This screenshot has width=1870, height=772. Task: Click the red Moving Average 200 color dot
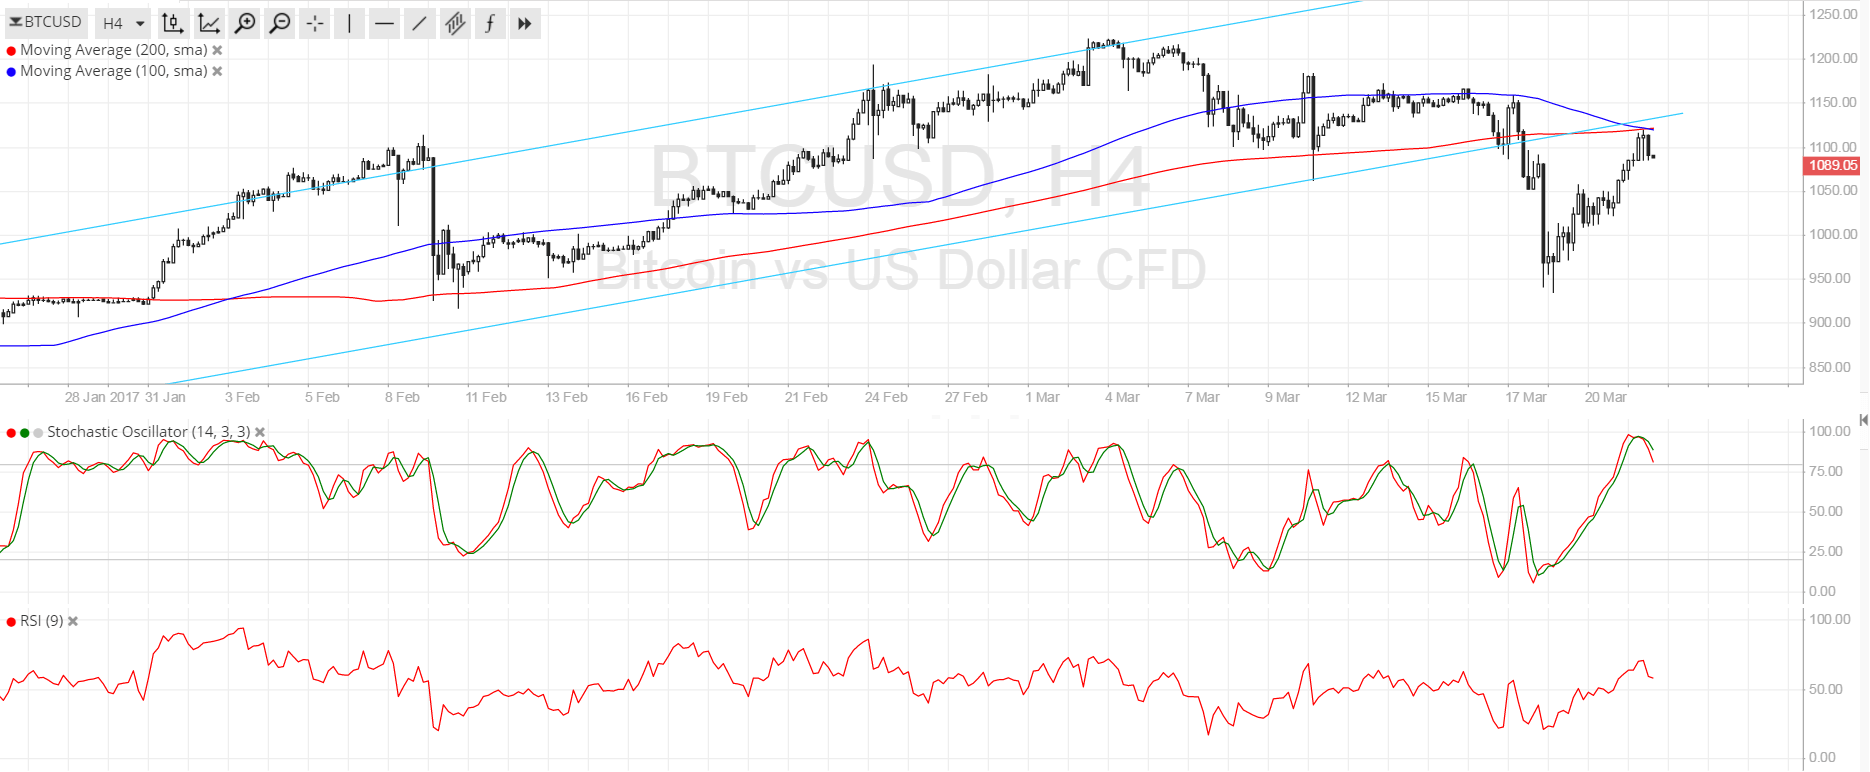coord(11,51)
